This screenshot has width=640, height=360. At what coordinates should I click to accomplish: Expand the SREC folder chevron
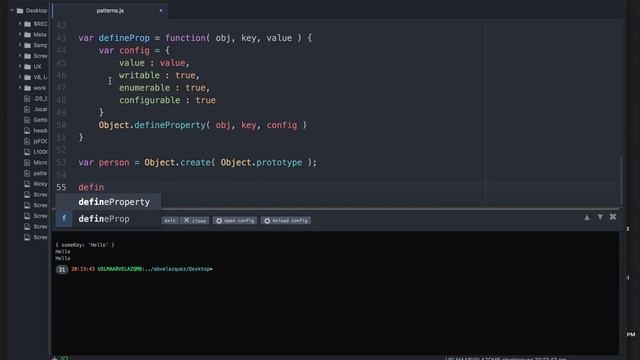click(x=20, y=24)
